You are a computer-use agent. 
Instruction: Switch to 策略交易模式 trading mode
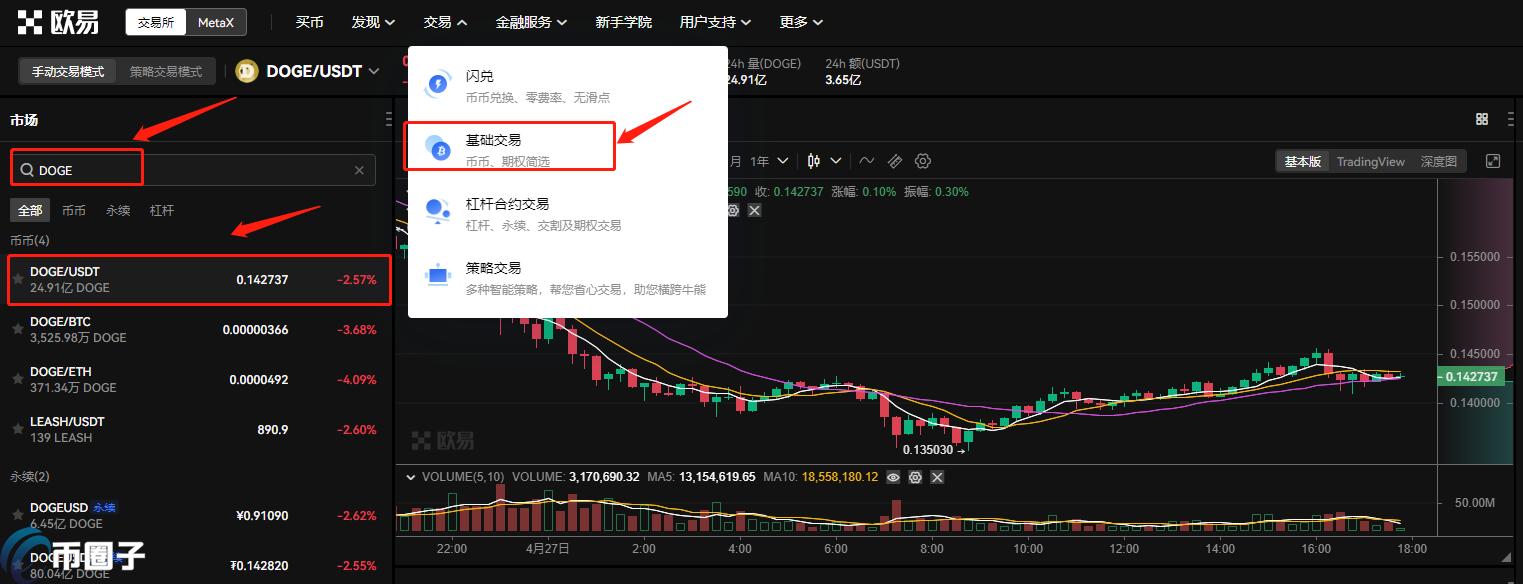(x=166, y=72)
